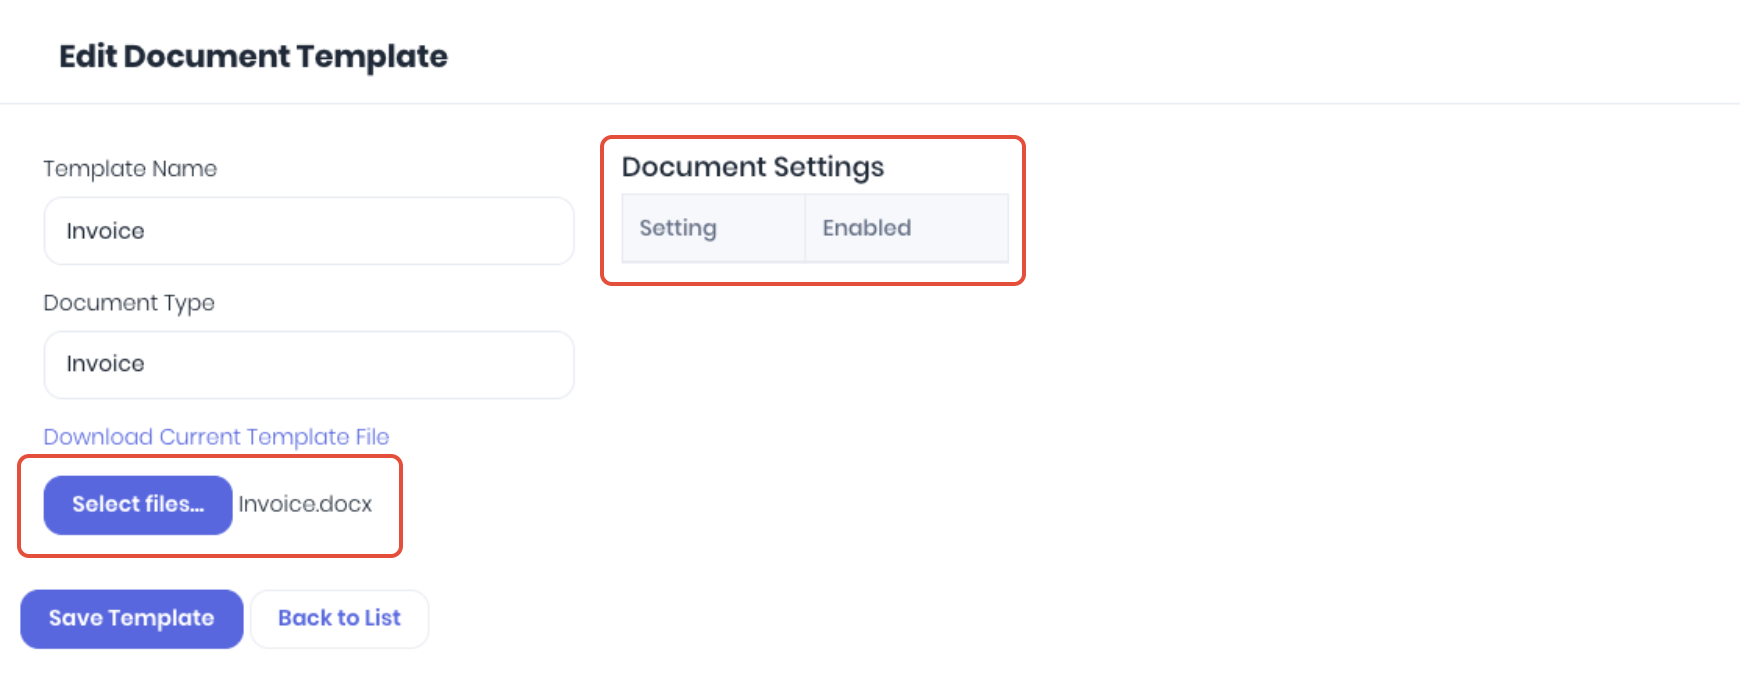
Task: Click the Document Type label
Action: 129,303
